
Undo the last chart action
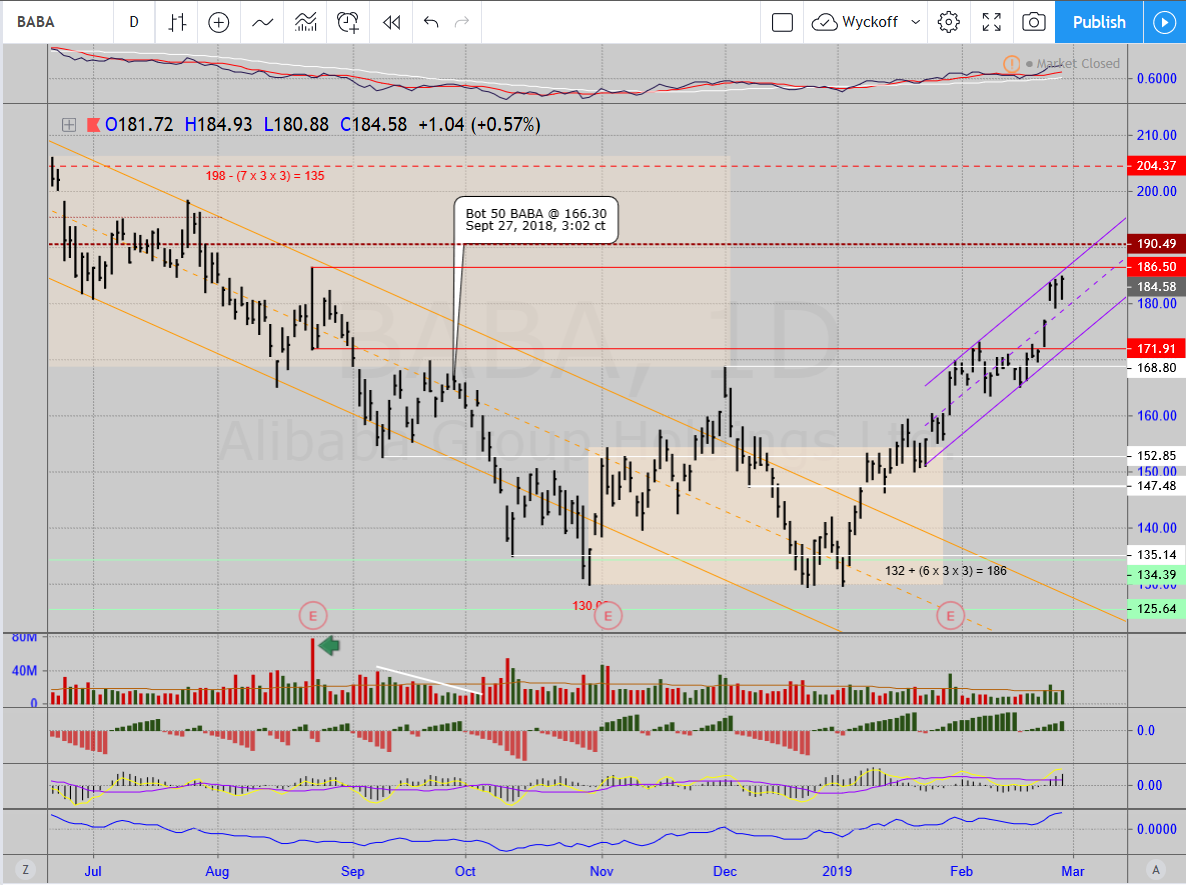[431, 22]
